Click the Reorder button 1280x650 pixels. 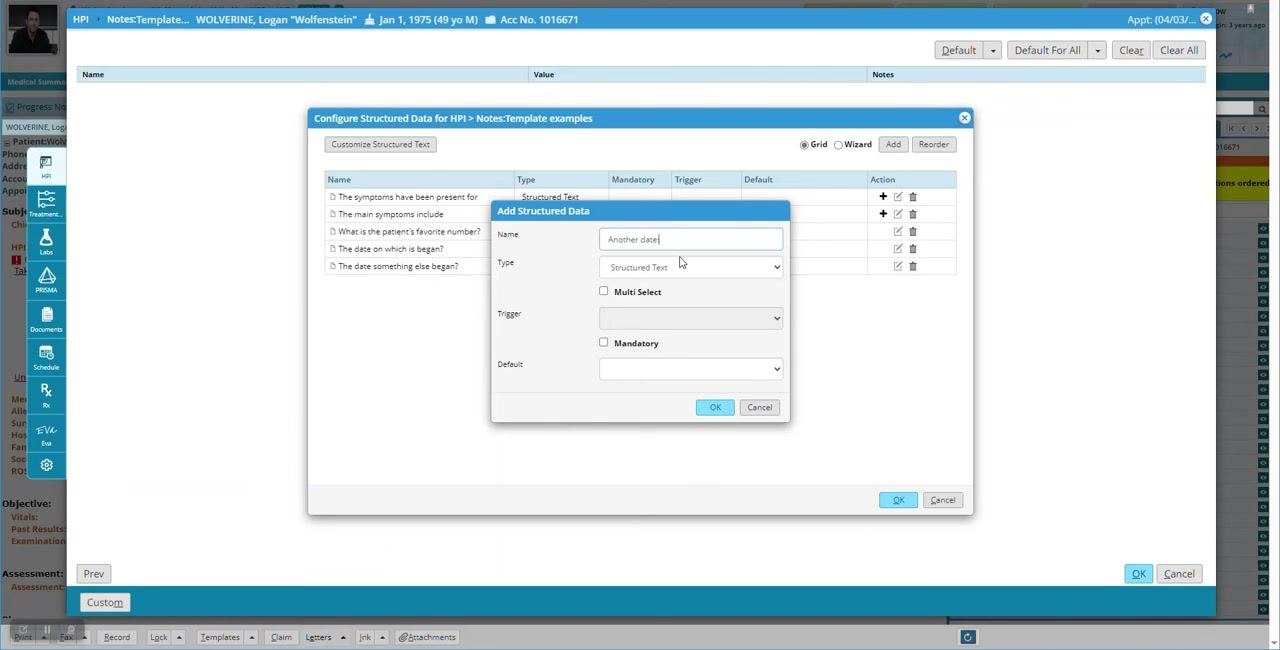(x=934, y=144)
